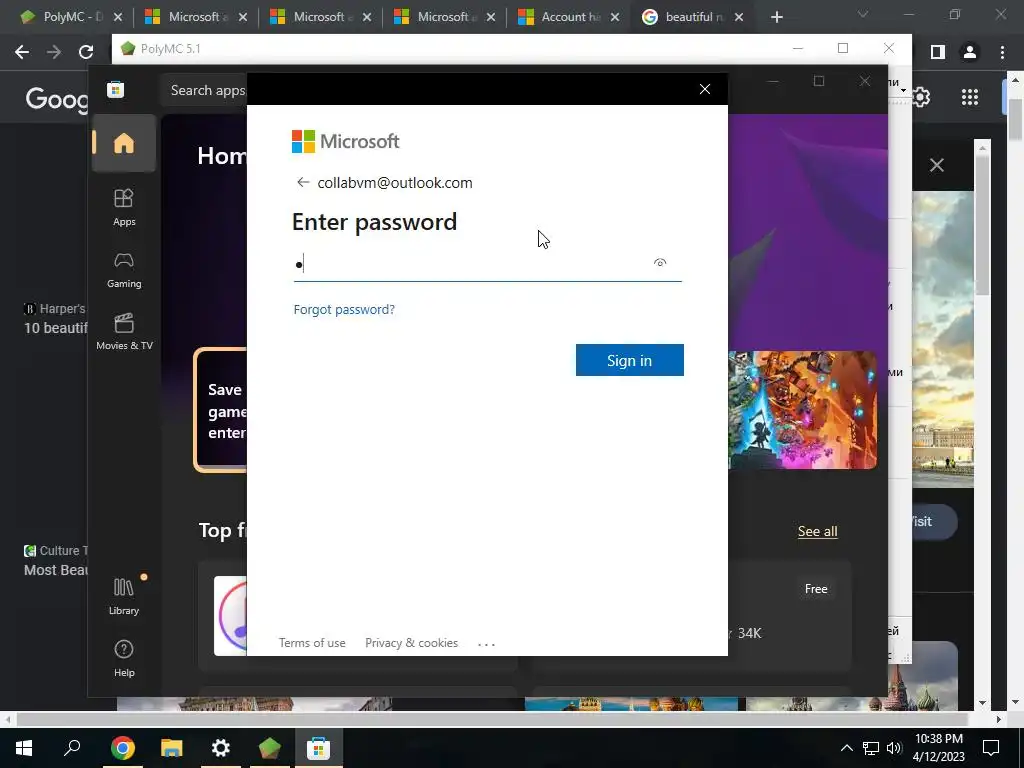Toggle Chrome side panel icon

point(938,52)
